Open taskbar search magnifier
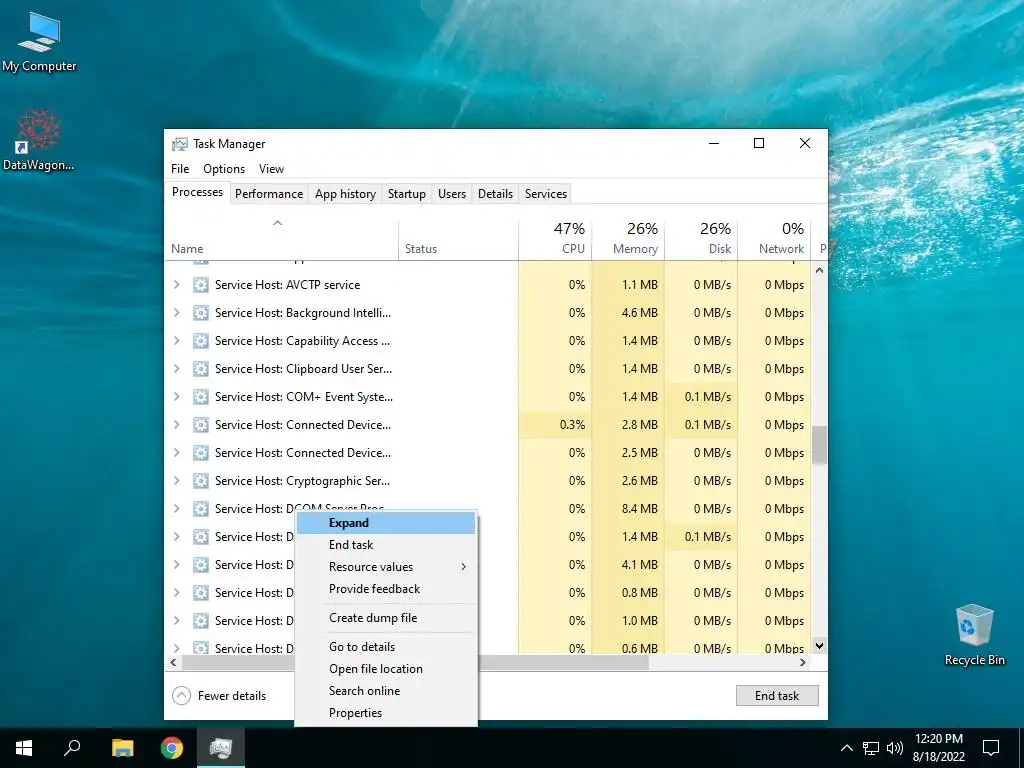1024x768 pixels. pos(72,748)
